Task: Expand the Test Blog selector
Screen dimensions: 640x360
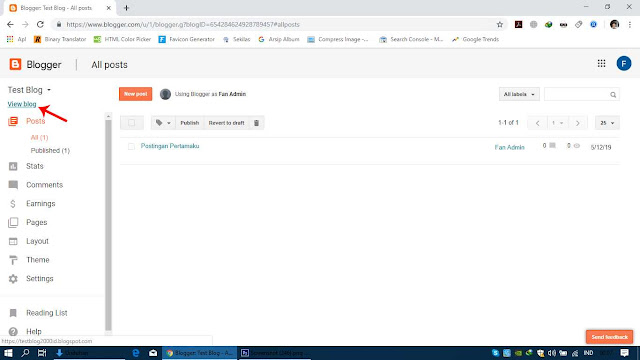Action: coord(29,90)
